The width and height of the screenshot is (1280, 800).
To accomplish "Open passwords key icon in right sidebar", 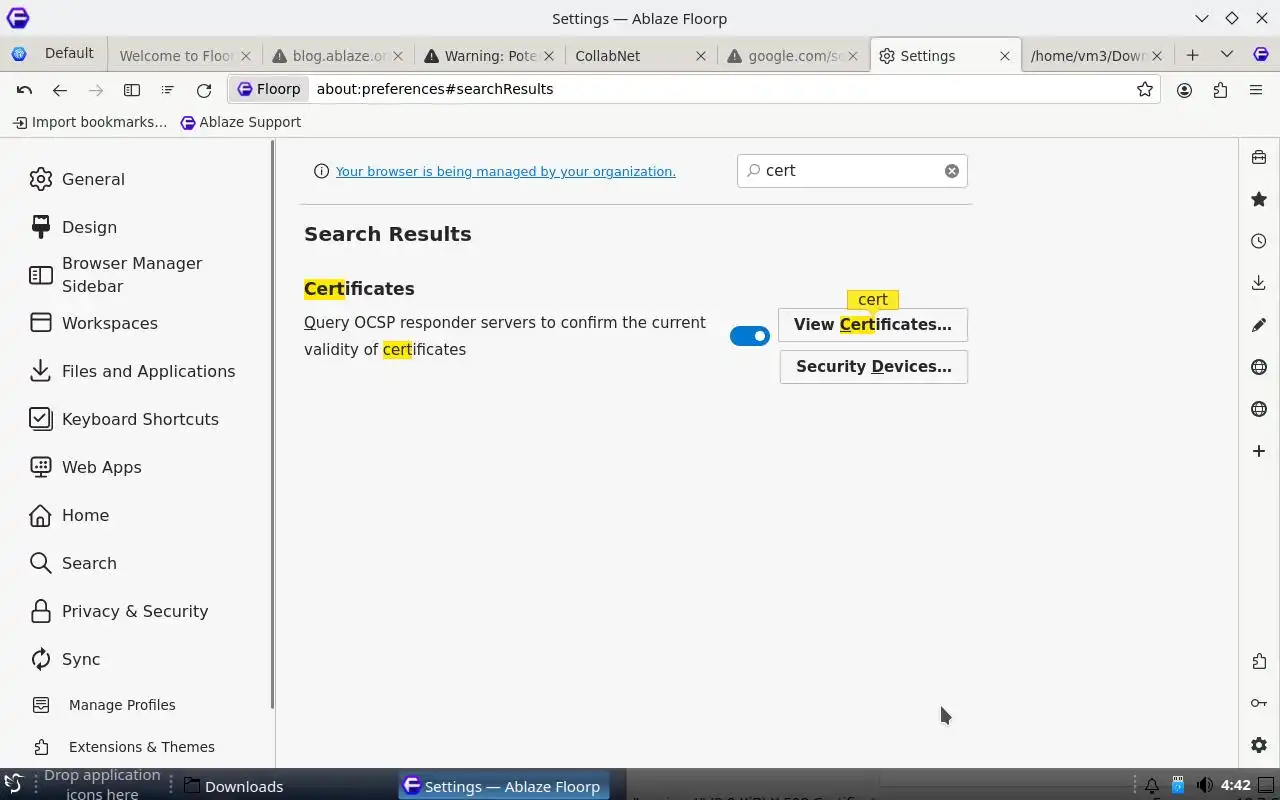I will [x=1259, y=703].
